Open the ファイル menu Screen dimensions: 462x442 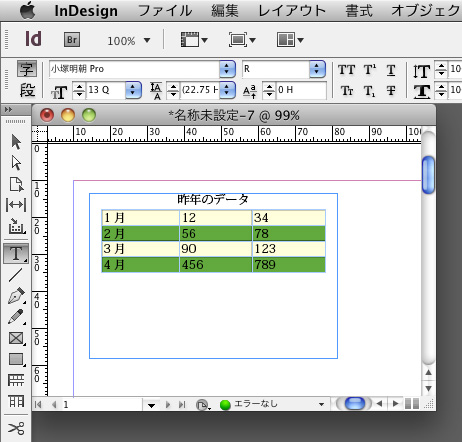coord(165,11)
